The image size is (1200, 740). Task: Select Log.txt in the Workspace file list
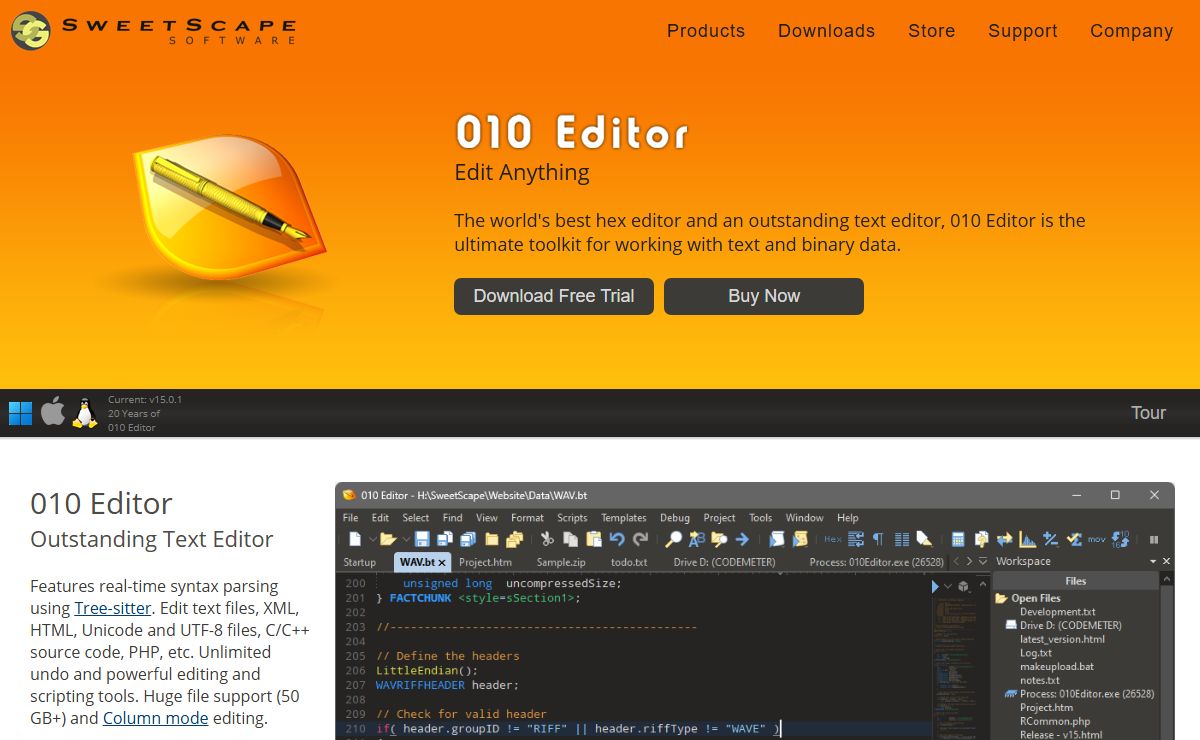[x=1035, y=653]
